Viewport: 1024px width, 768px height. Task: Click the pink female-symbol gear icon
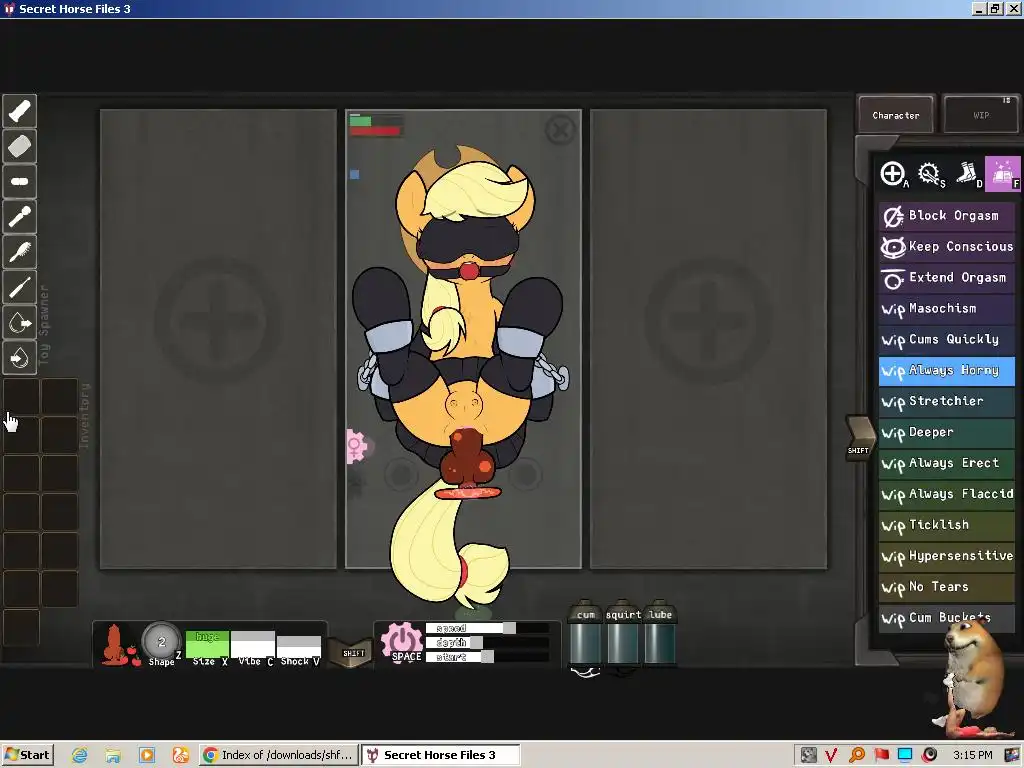pyautogui.click(x=355, y=447)
